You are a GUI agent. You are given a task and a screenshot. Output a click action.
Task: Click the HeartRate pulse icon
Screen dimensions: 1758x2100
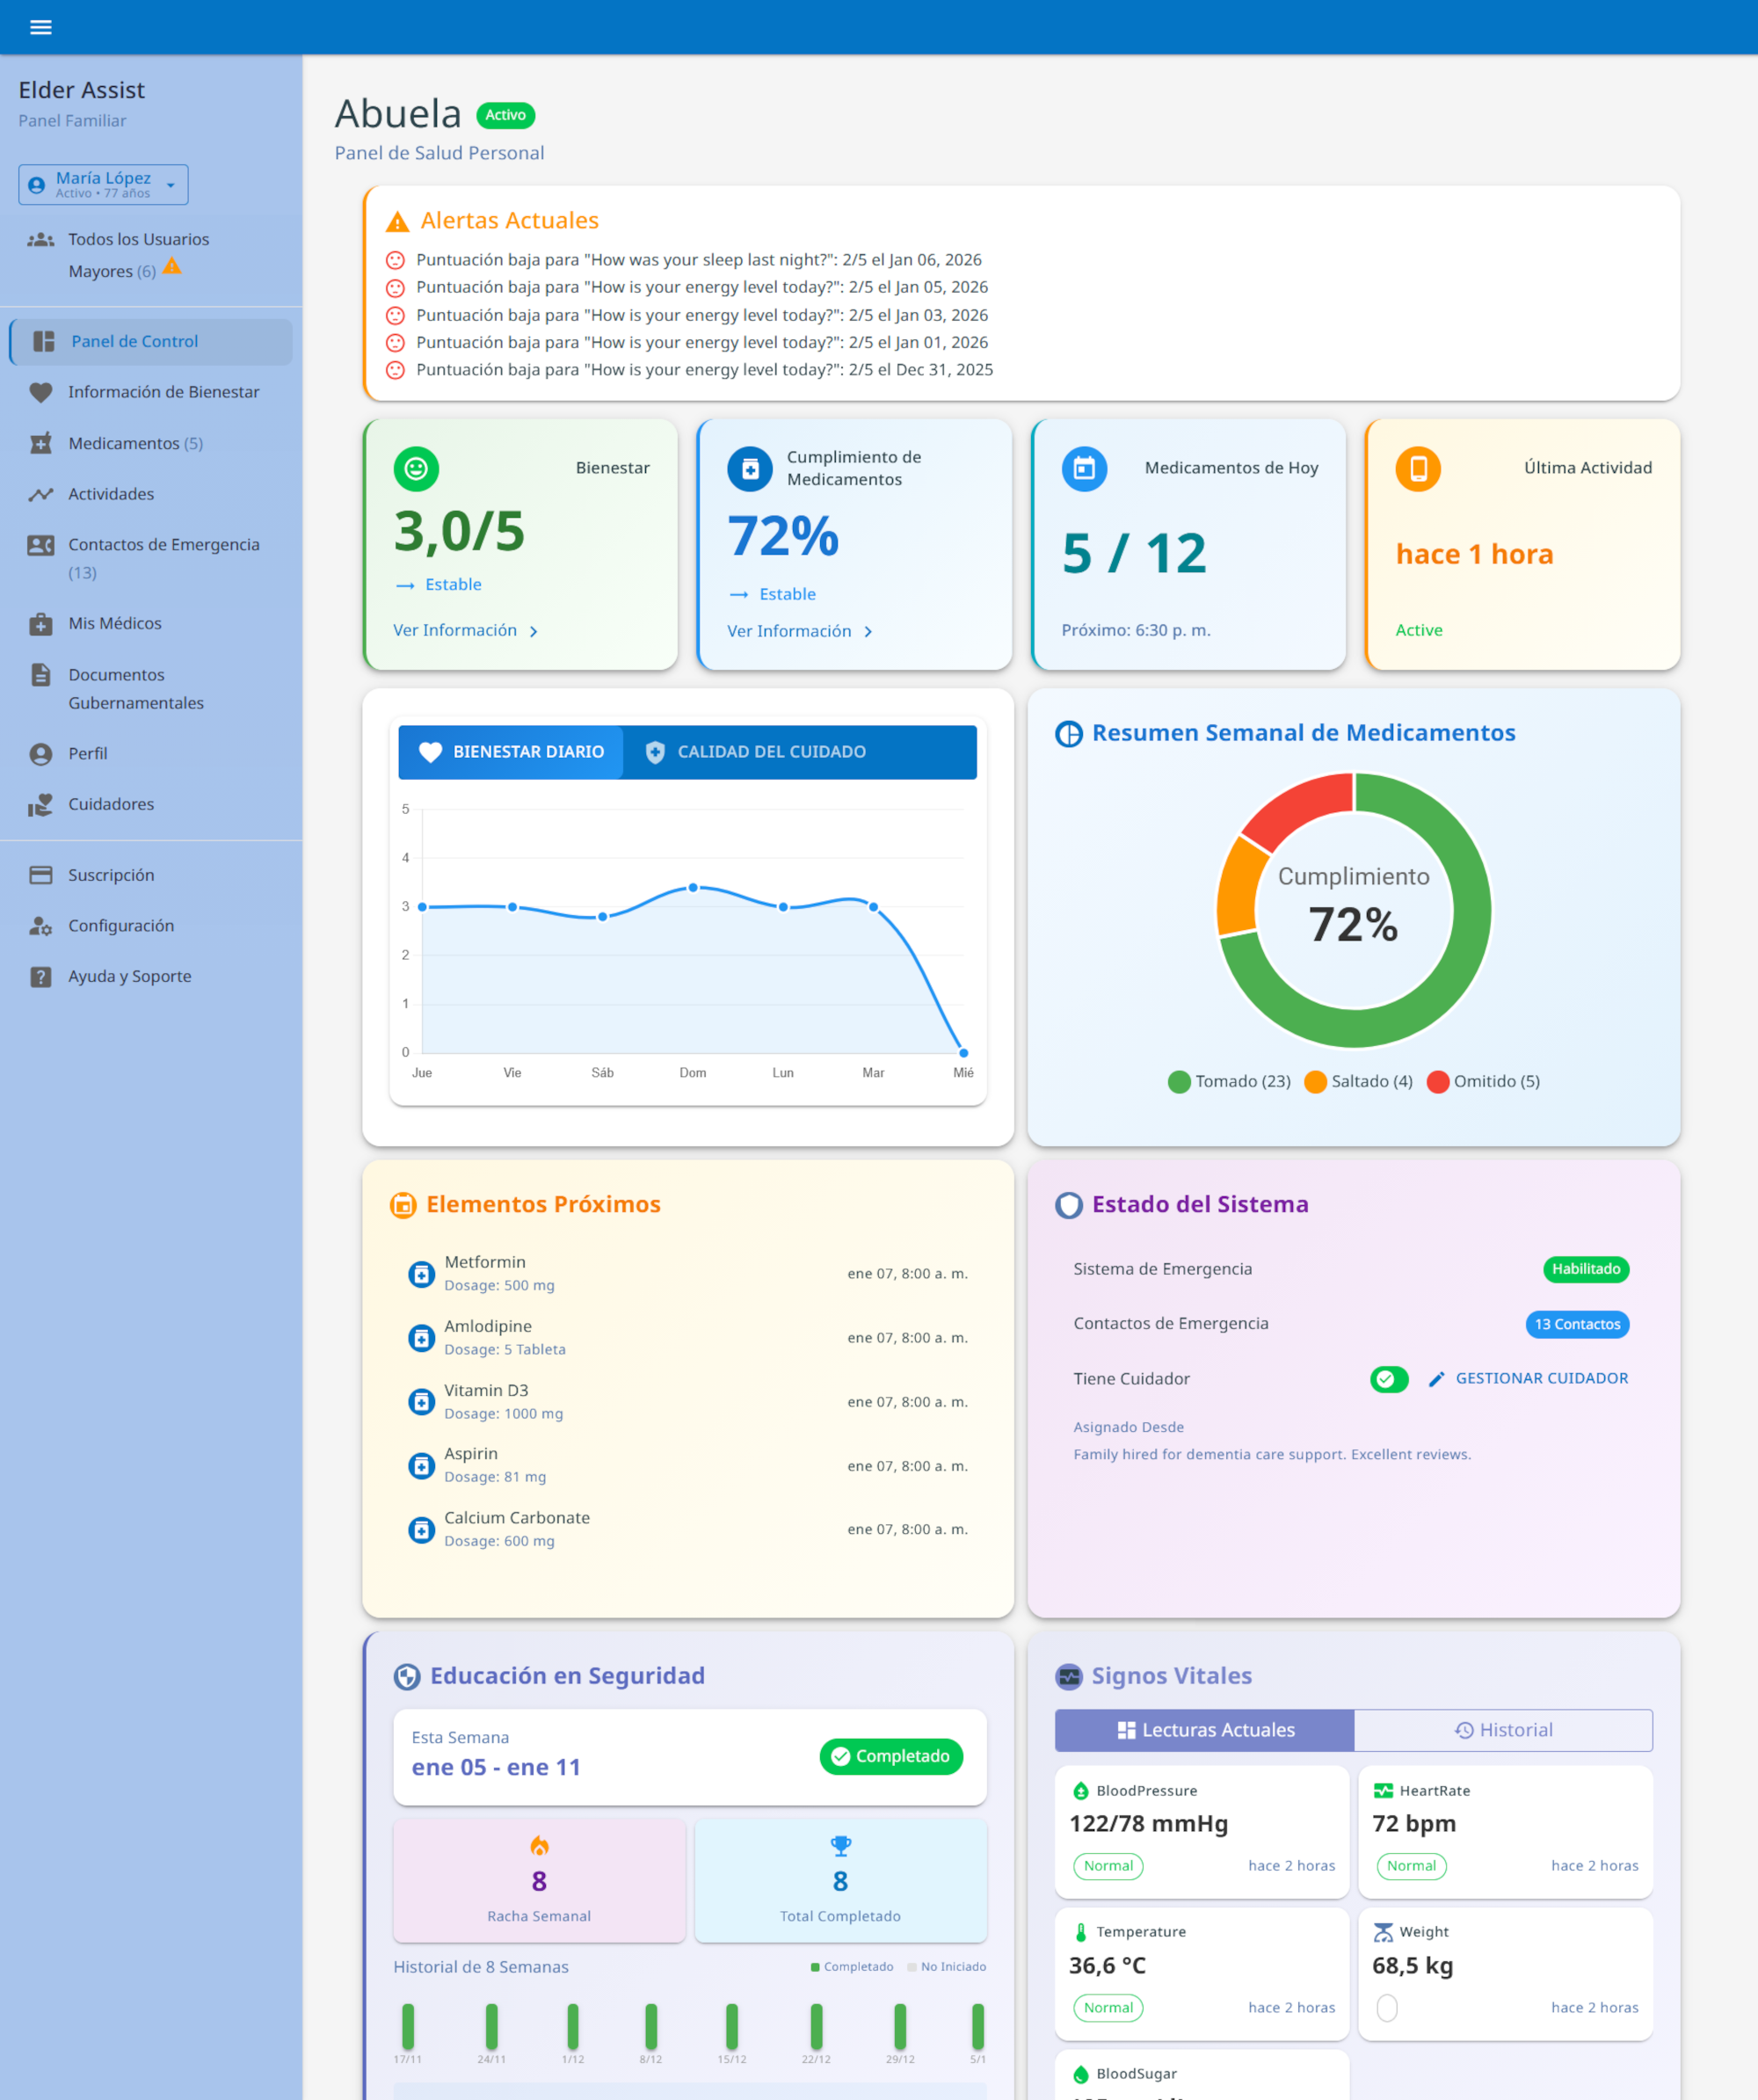pos(1383,1791)
